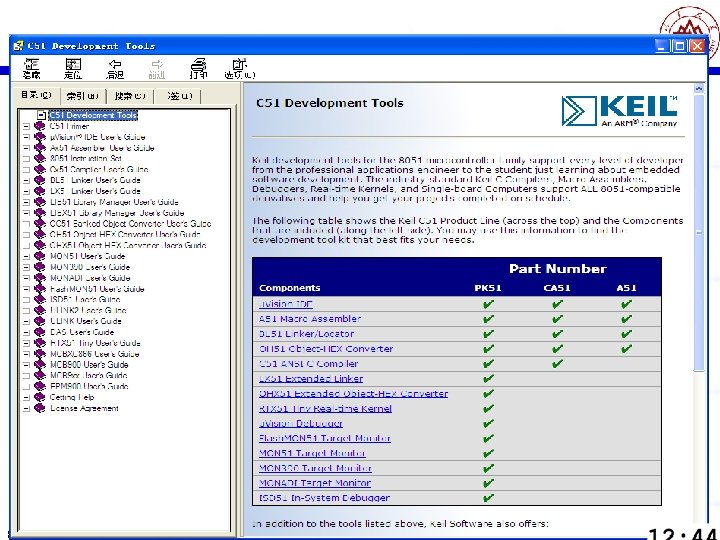Expand the RTX51 Tiny User's Guide node

pyautogui.click(x=26, y=343)
